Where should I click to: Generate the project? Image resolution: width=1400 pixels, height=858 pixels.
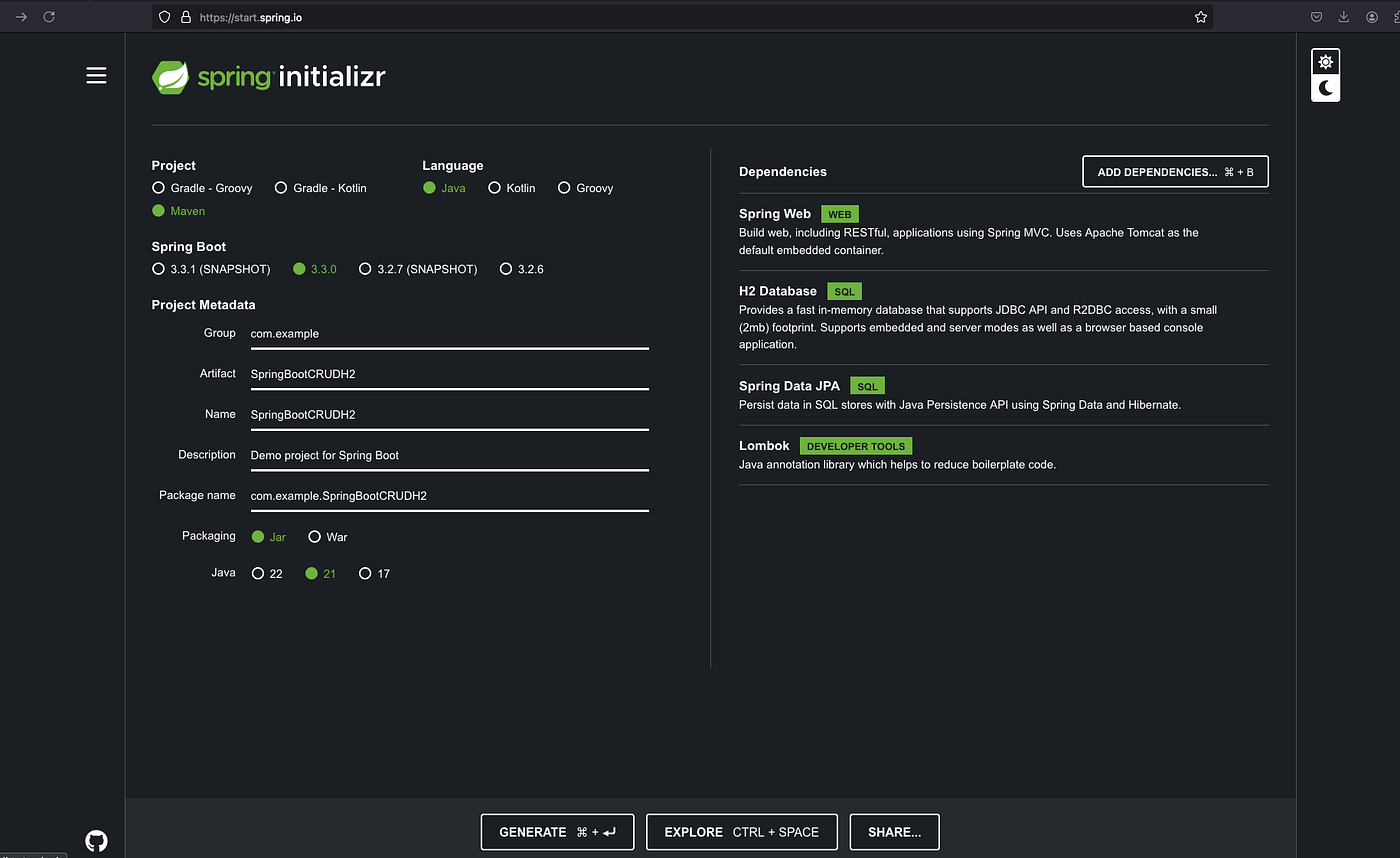point(557,832)
